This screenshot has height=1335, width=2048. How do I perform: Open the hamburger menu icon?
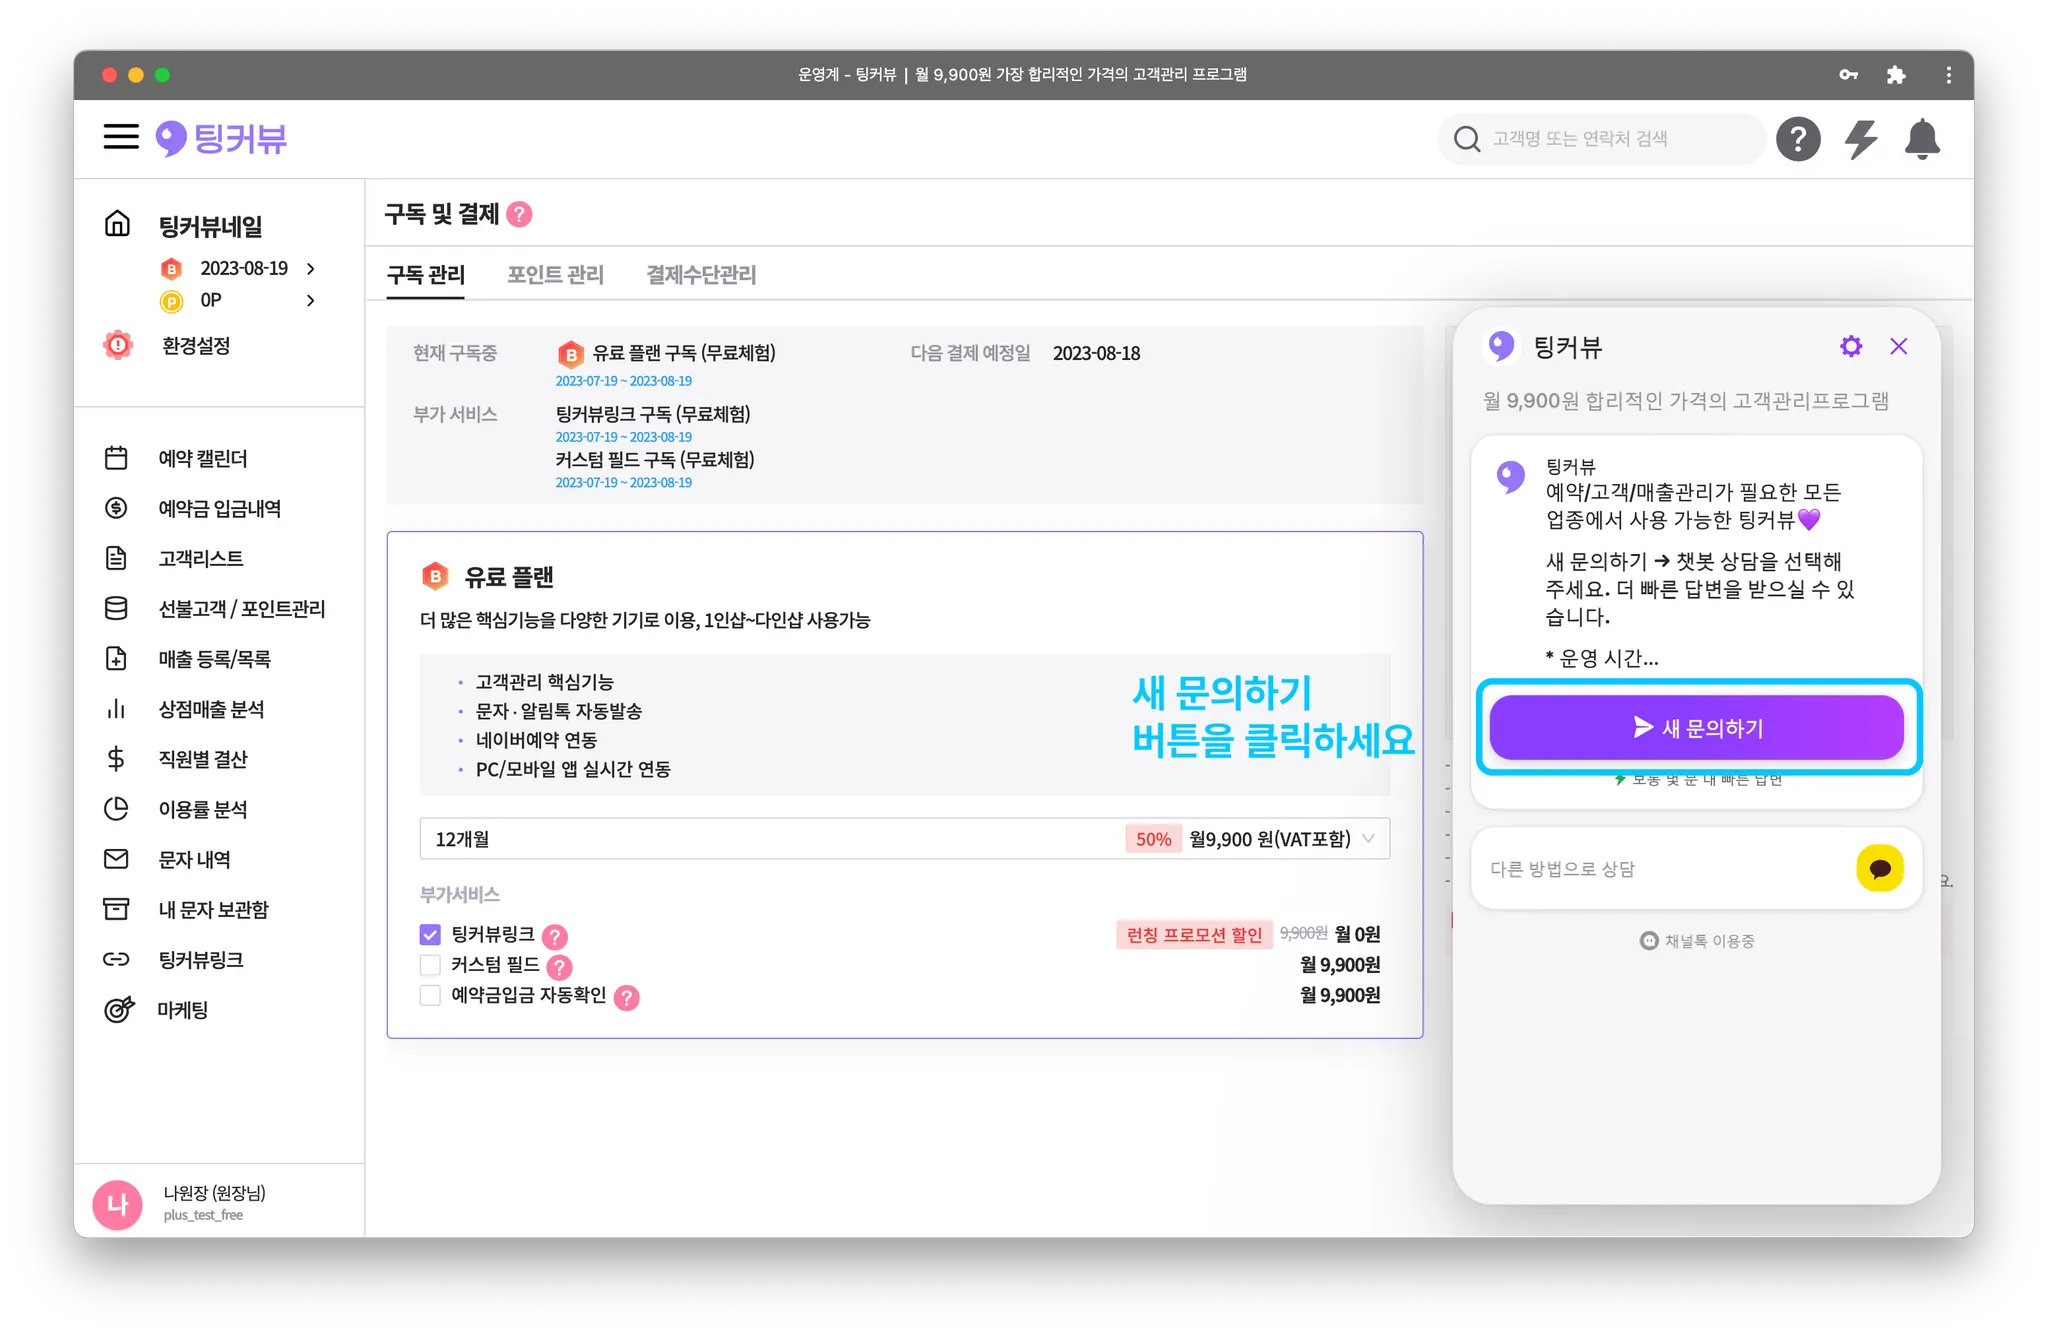coord(121,137)
